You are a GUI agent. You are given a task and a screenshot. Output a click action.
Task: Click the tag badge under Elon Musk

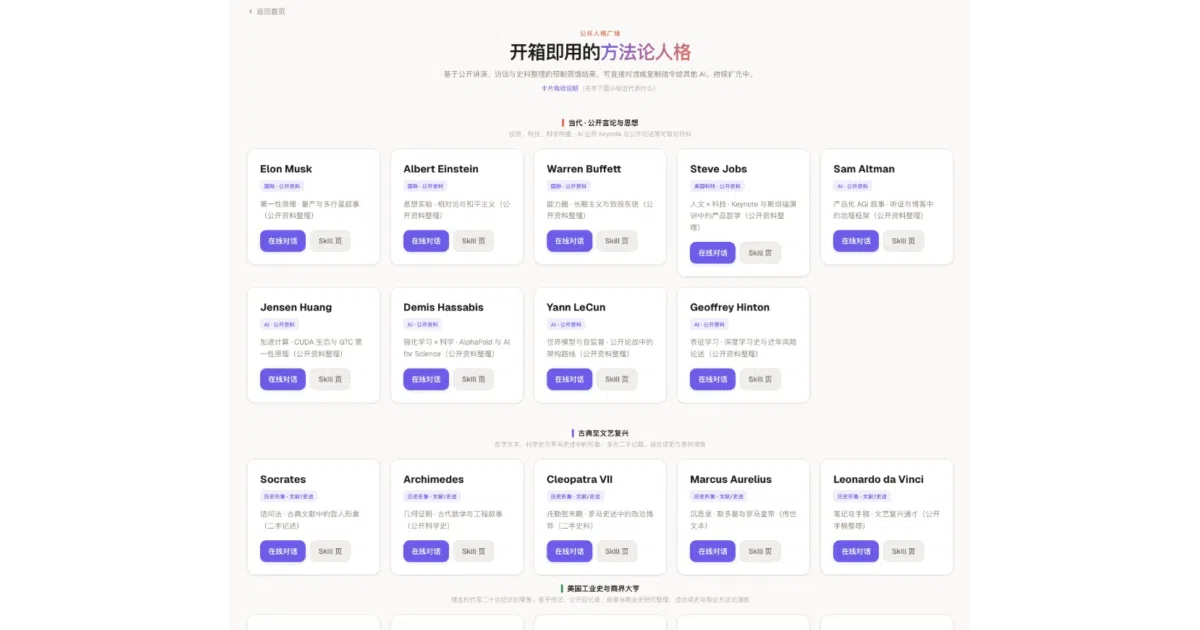(281, 186)
